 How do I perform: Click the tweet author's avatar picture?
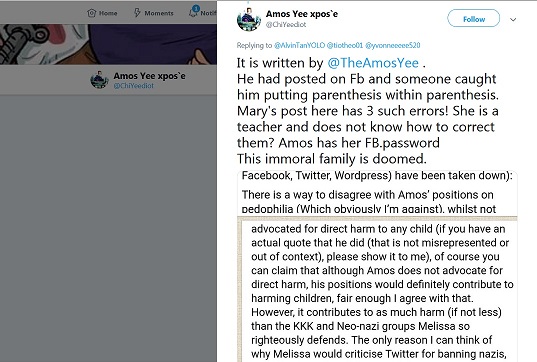coord(249,19)
